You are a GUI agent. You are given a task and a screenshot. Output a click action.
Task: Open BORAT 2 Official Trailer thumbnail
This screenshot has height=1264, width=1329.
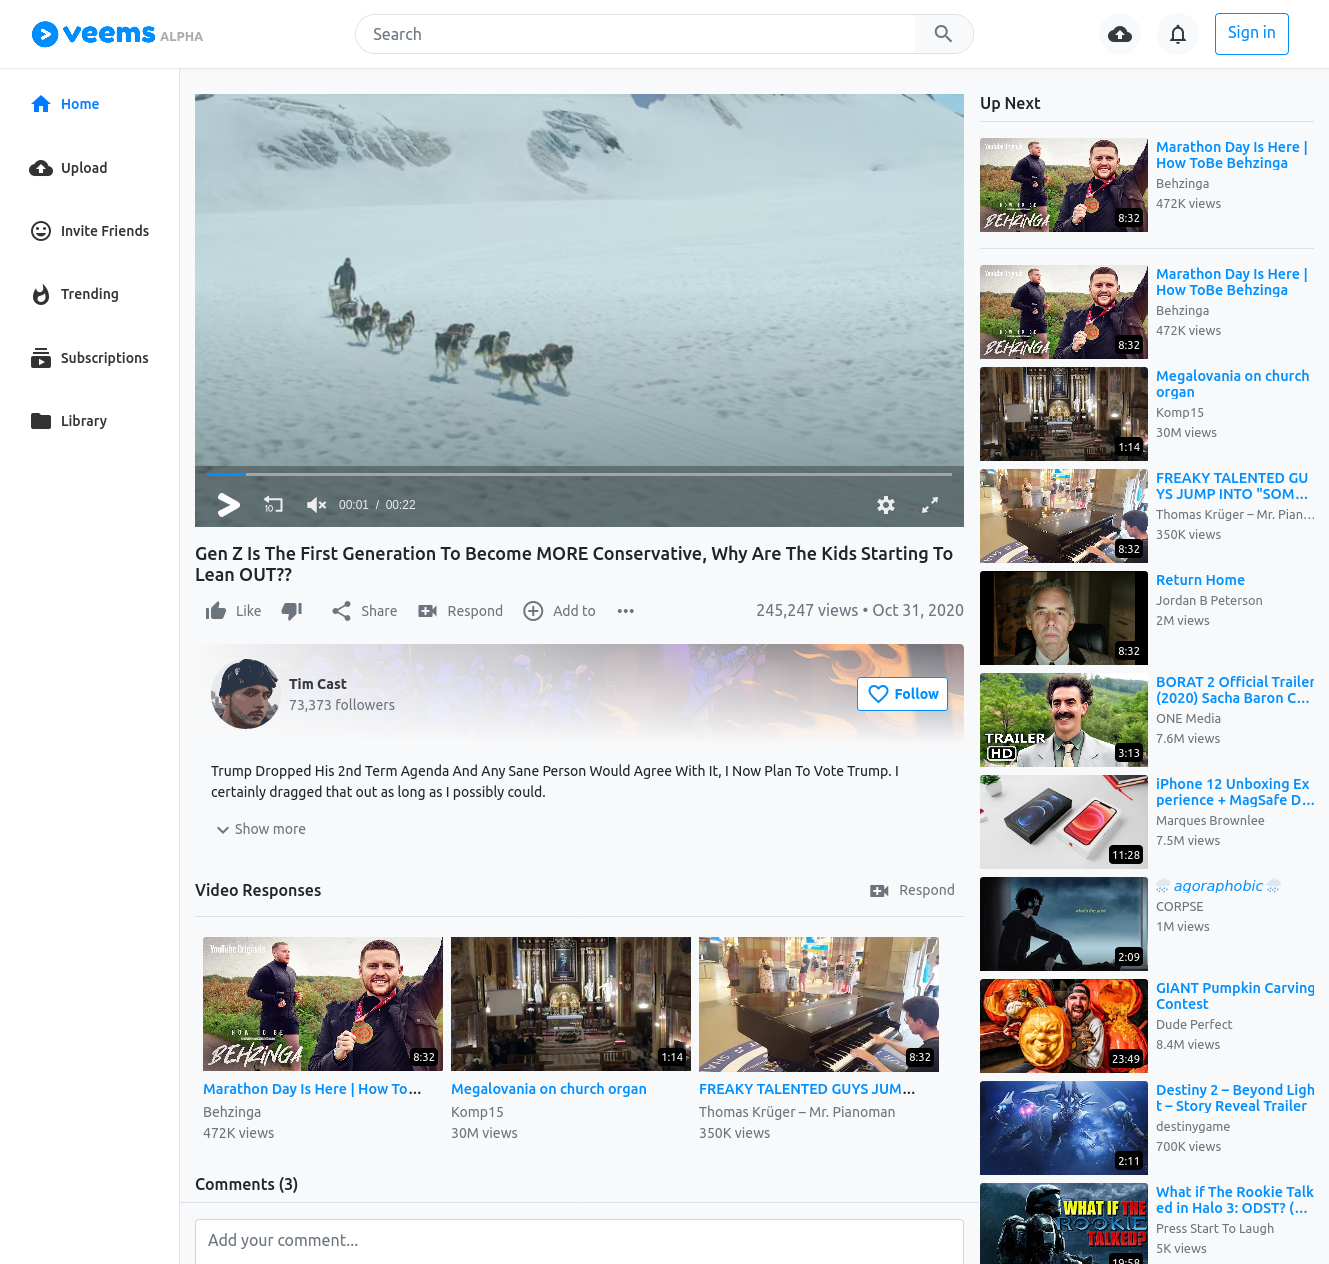click(x=1064, y=720)
